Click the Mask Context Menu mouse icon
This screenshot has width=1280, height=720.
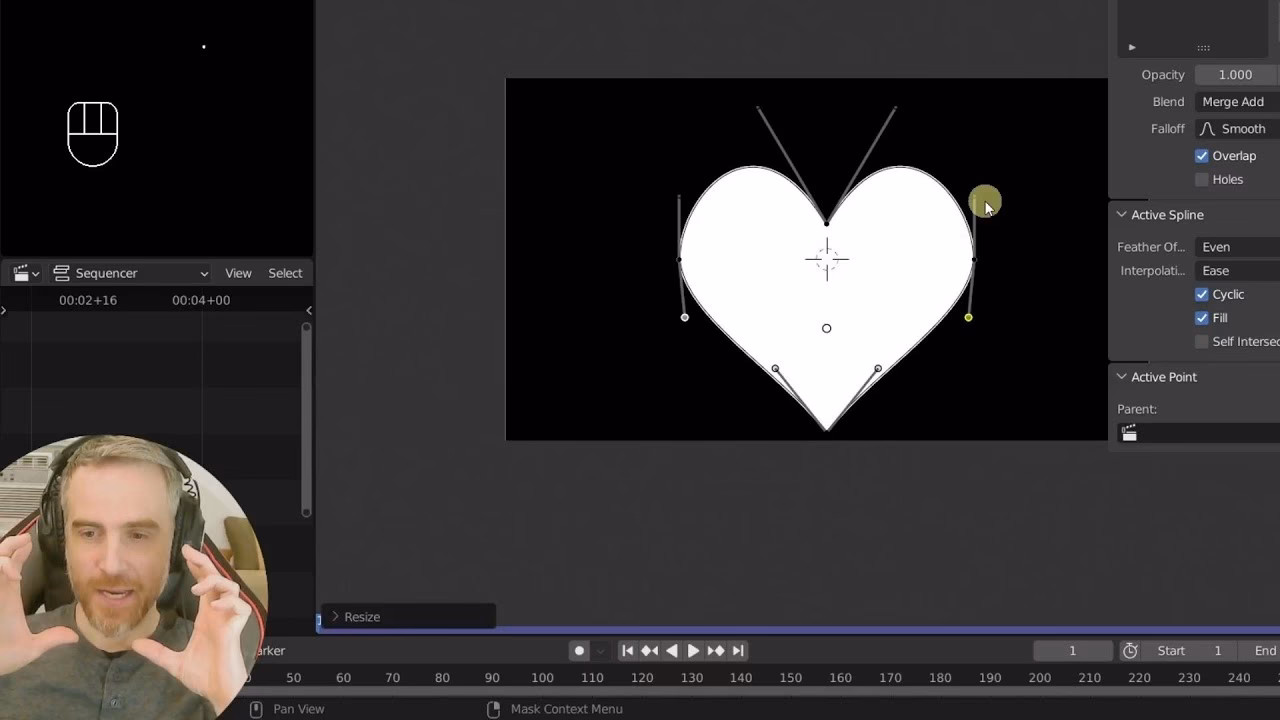493,709
